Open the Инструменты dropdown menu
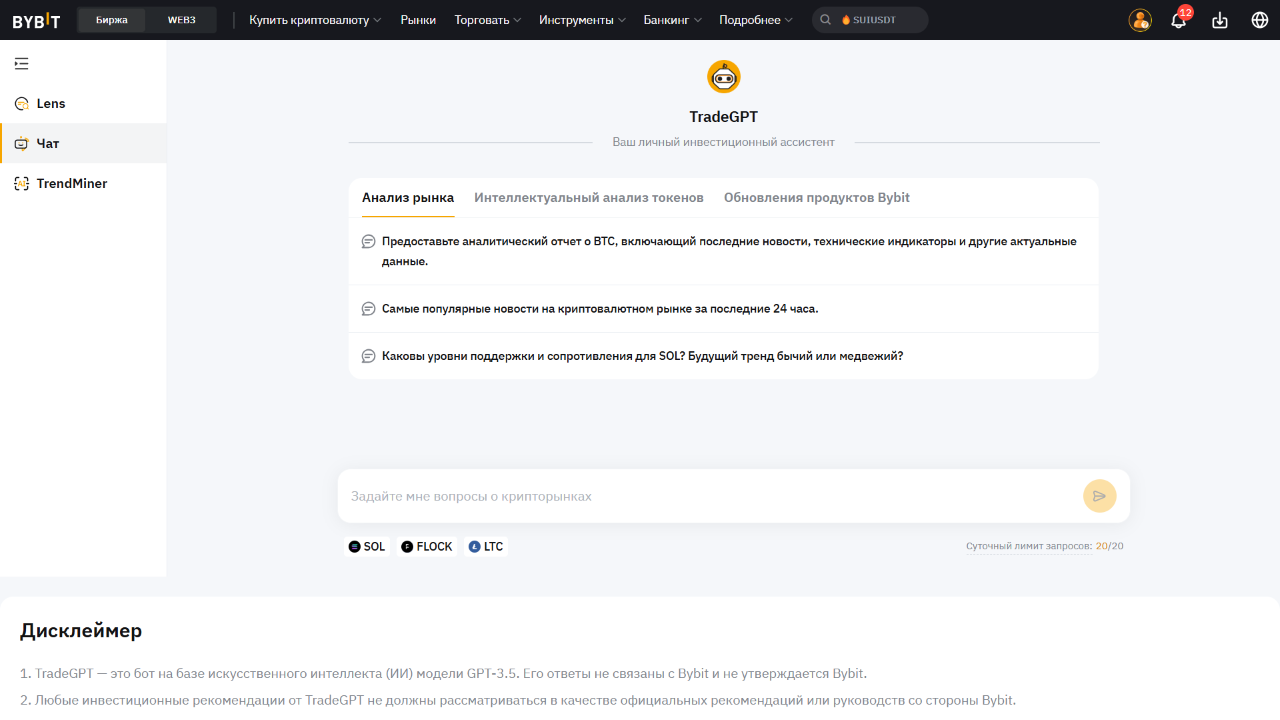Viewport: 1280px width, 720px height. point(582,20)
